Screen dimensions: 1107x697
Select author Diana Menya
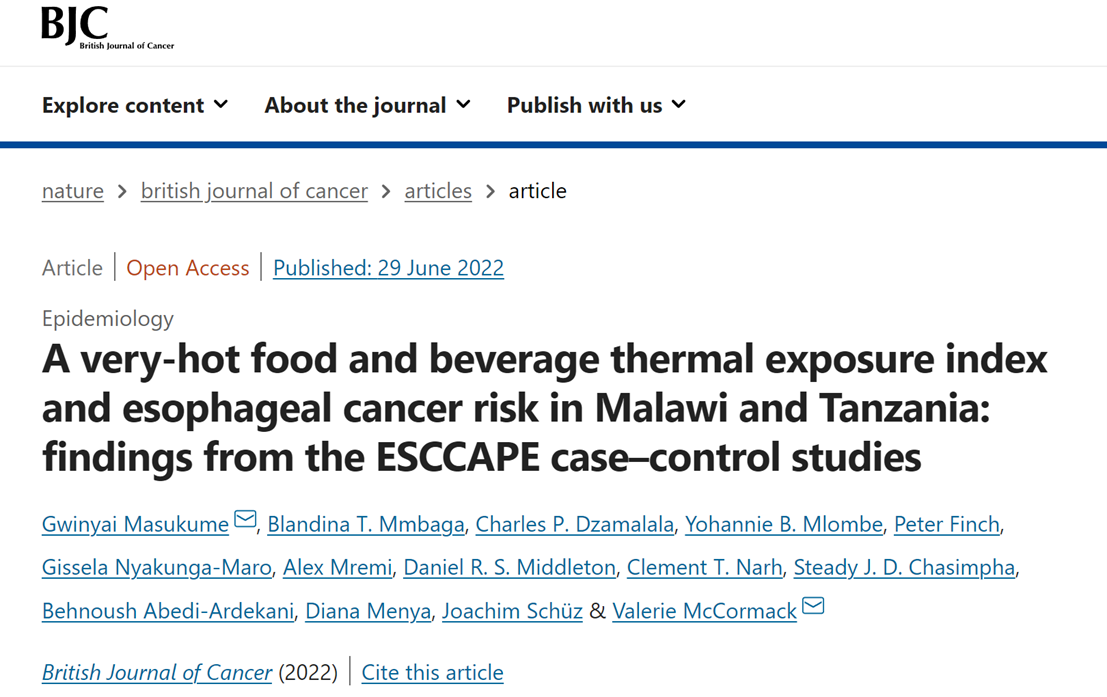(368, 611)
